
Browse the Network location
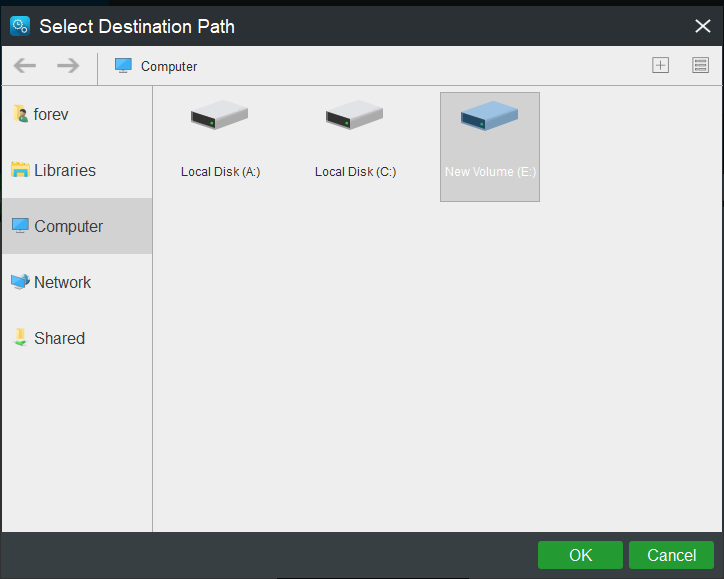[62, 282]
